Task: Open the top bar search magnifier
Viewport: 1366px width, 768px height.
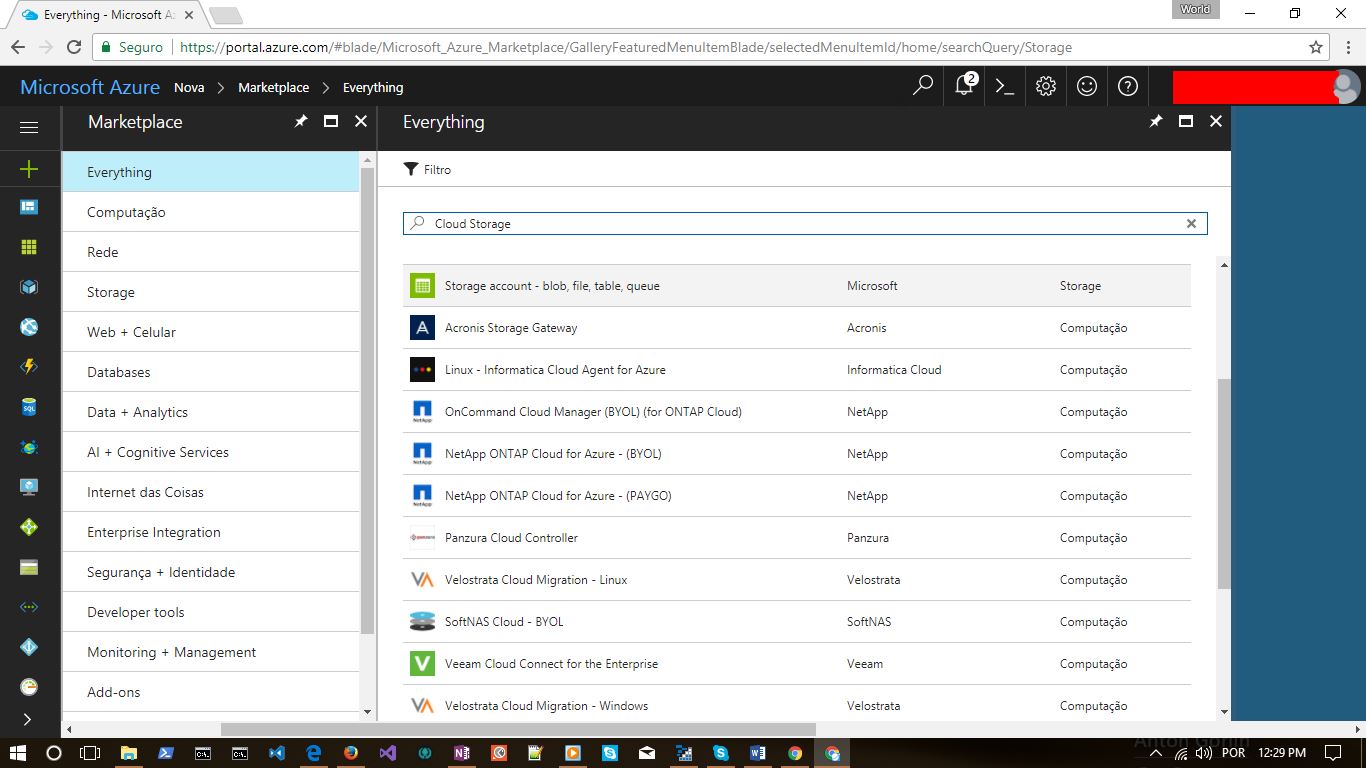Action: 923,86
